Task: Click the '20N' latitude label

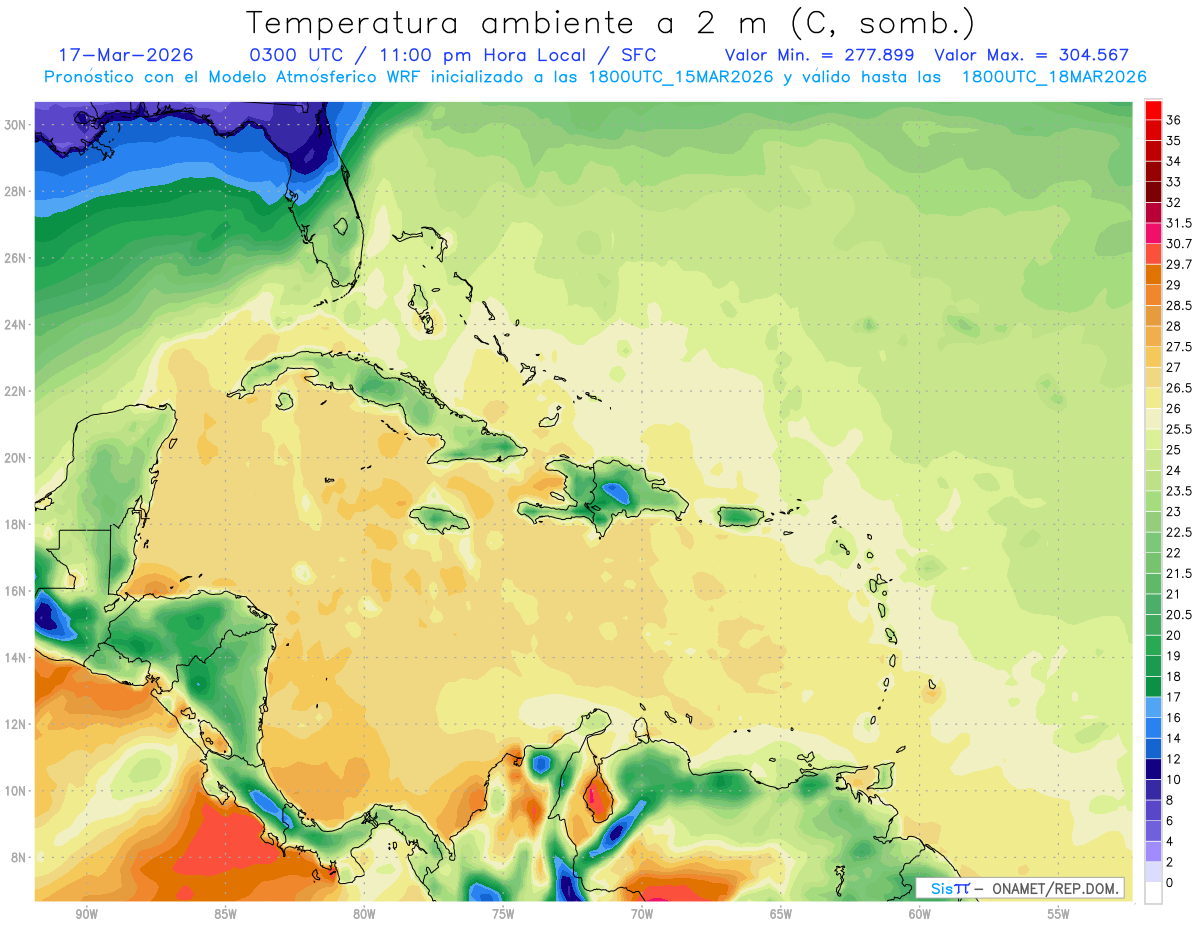Action: coord(17,458)
